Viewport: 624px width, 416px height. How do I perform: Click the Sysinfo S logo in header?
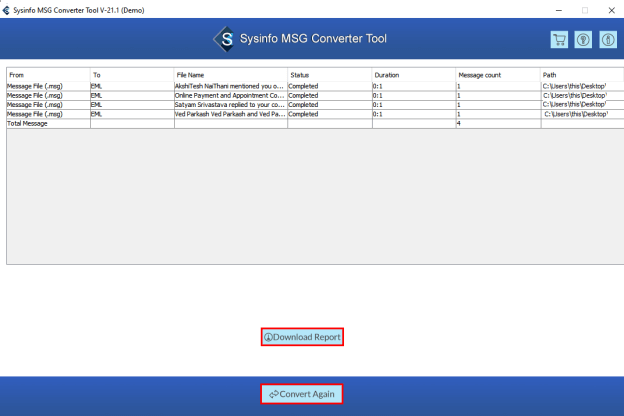click(223, 39)
